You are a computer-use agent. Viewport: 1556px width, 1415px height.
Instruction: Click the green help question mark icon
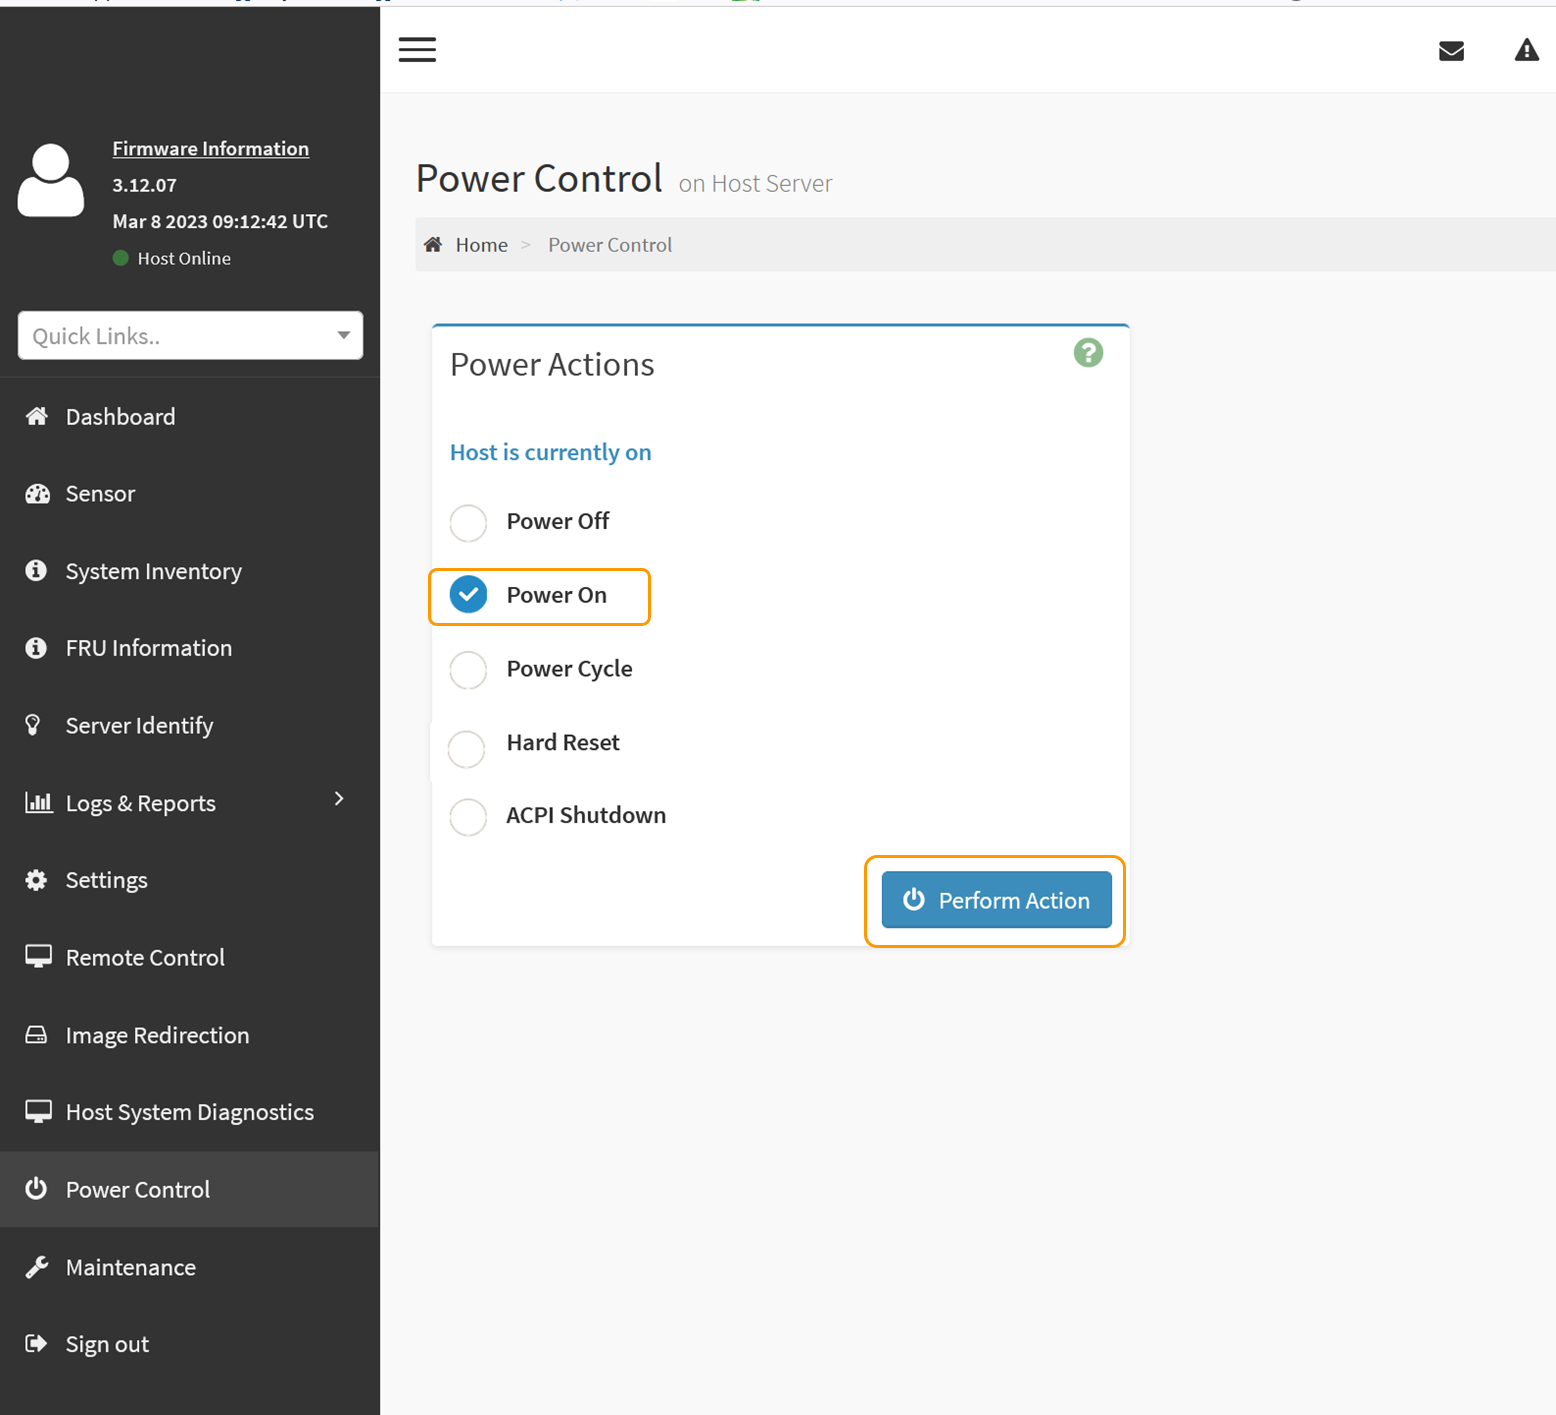tap(1088, 353)
